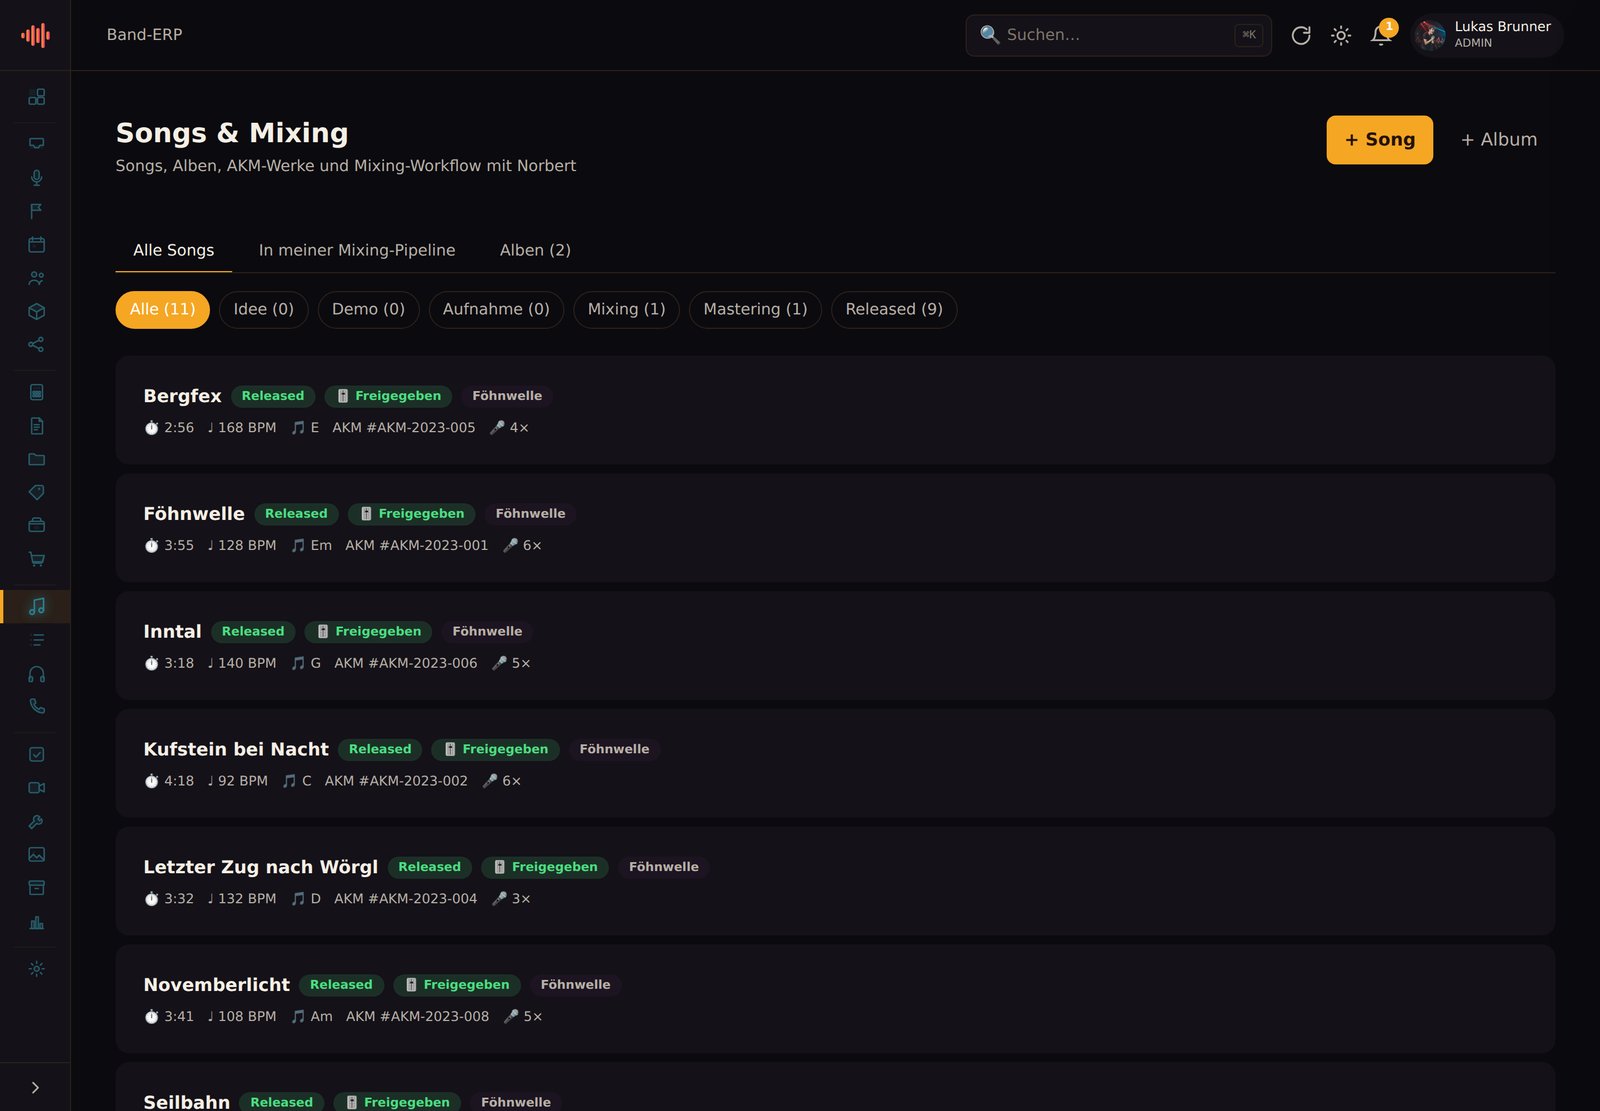This screenshot has height=1111, width=1600.
Task: Open the Seilbahn song card
Action: [x=835, y=1088]
